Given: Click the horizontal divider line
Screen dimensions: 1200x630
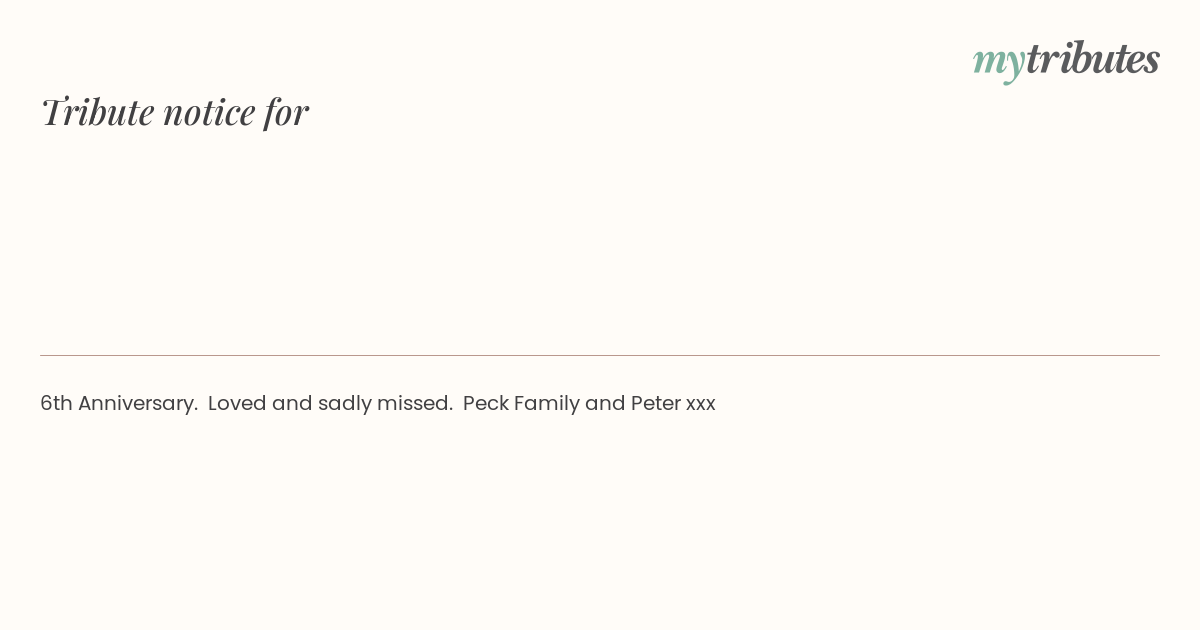Looking at the screenshot, I should 600,355.
